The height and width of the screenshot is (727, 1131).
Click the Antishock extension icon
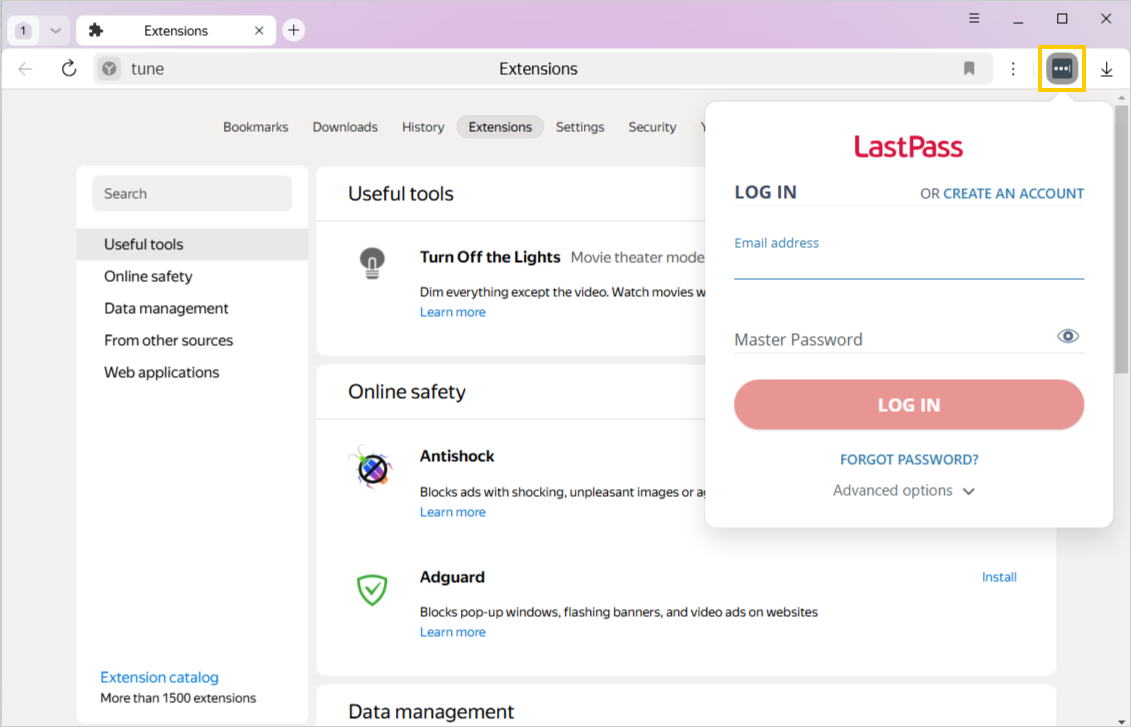372,469
